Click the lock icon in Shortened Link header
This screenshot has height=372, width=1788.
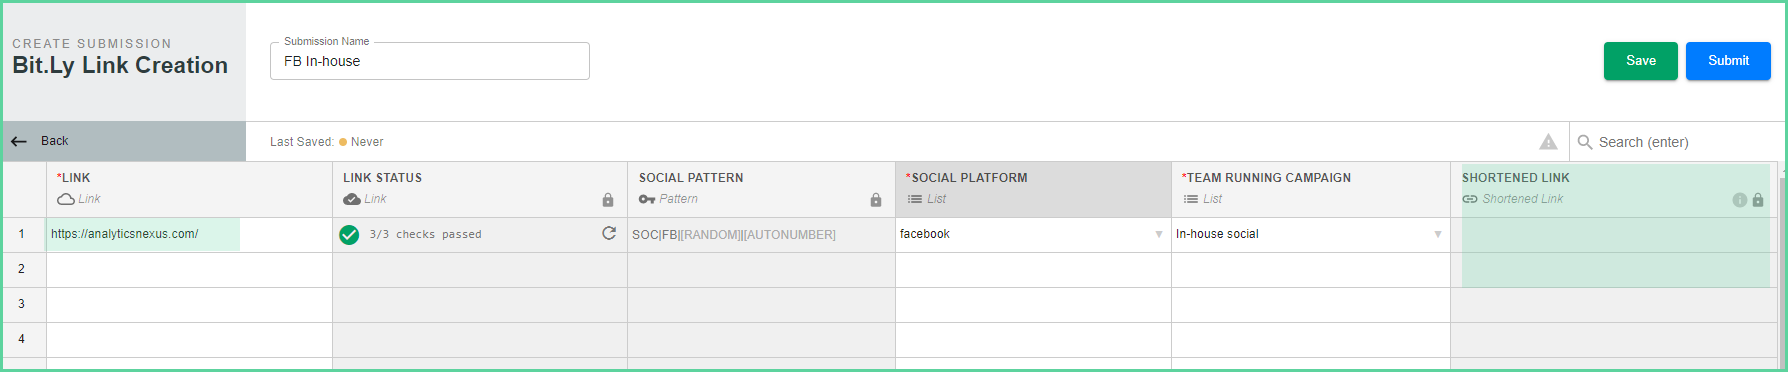tap(1758, 200)
